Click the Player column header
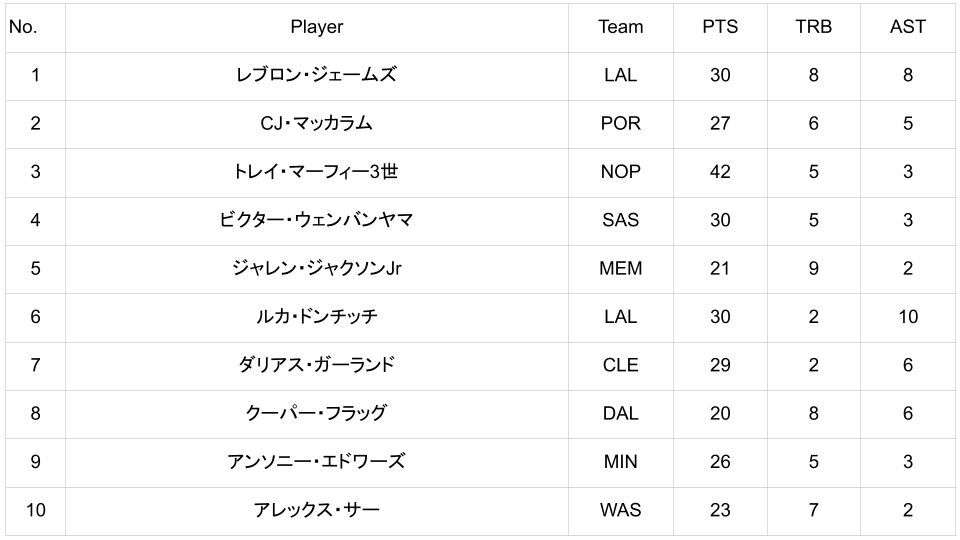 click(x=316, y=27)
